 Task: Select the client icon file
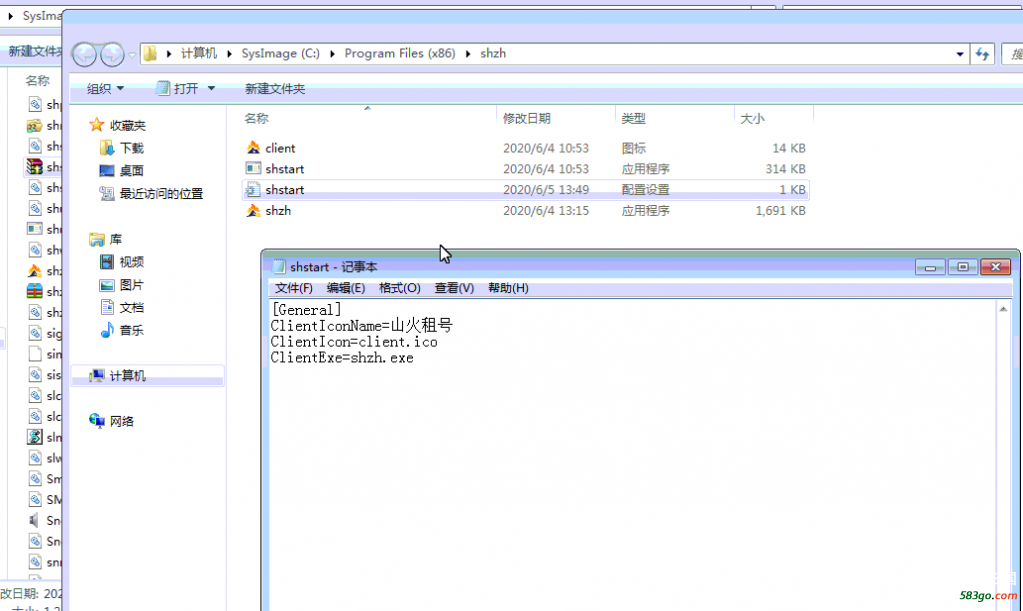253,148
